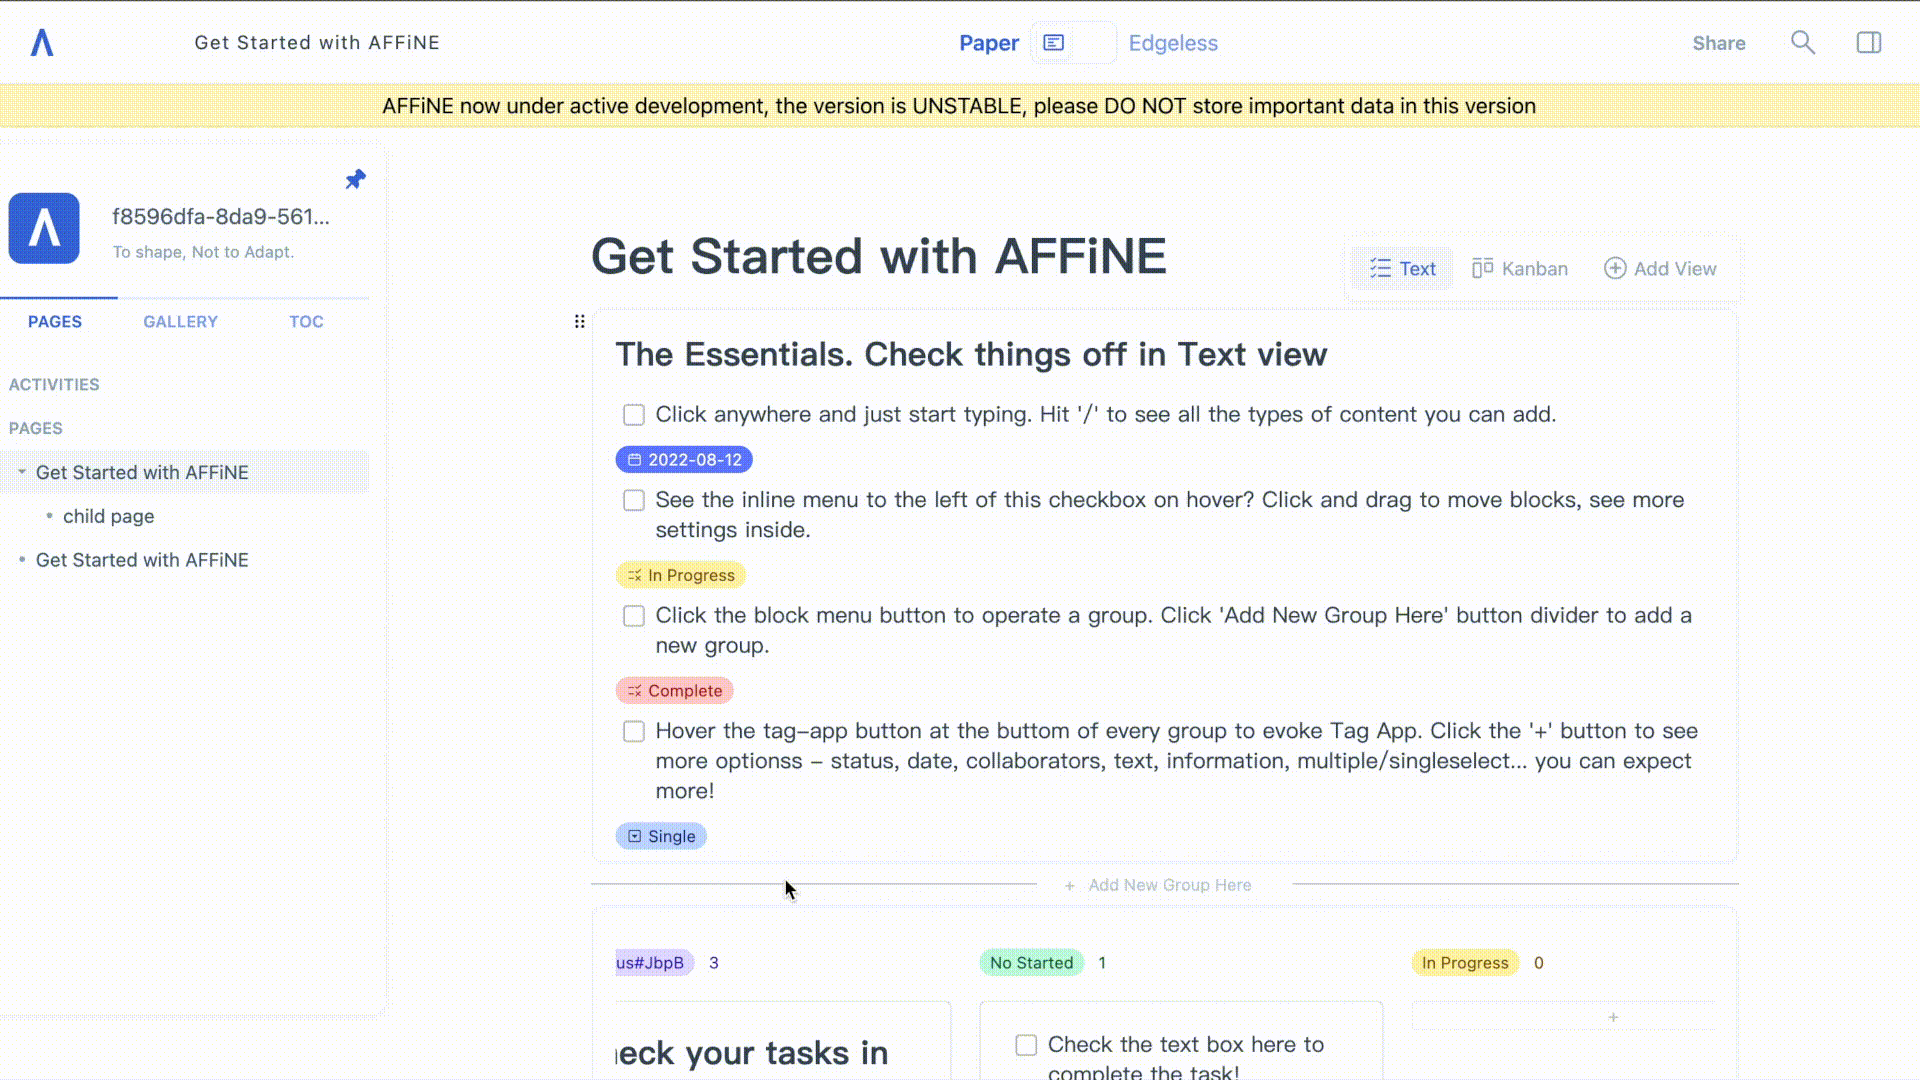The height and width of the screenshot is (1080, 1920).
Task: Click the 'Get Started with AFFiNE' page title heading
Action: (x=878, y=256)
